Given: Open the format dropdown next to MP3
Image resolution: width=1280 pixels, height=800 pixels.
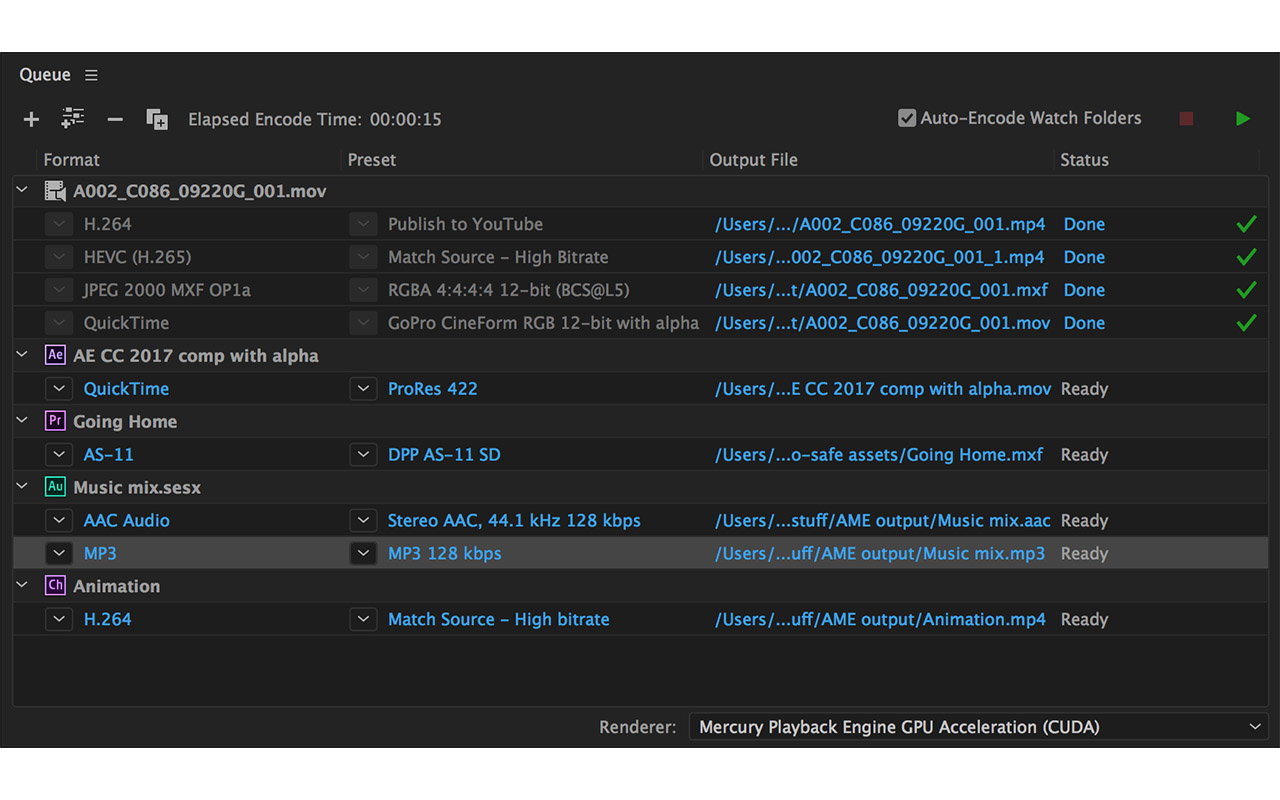Looking at the screenshot, I should point(59,554).
